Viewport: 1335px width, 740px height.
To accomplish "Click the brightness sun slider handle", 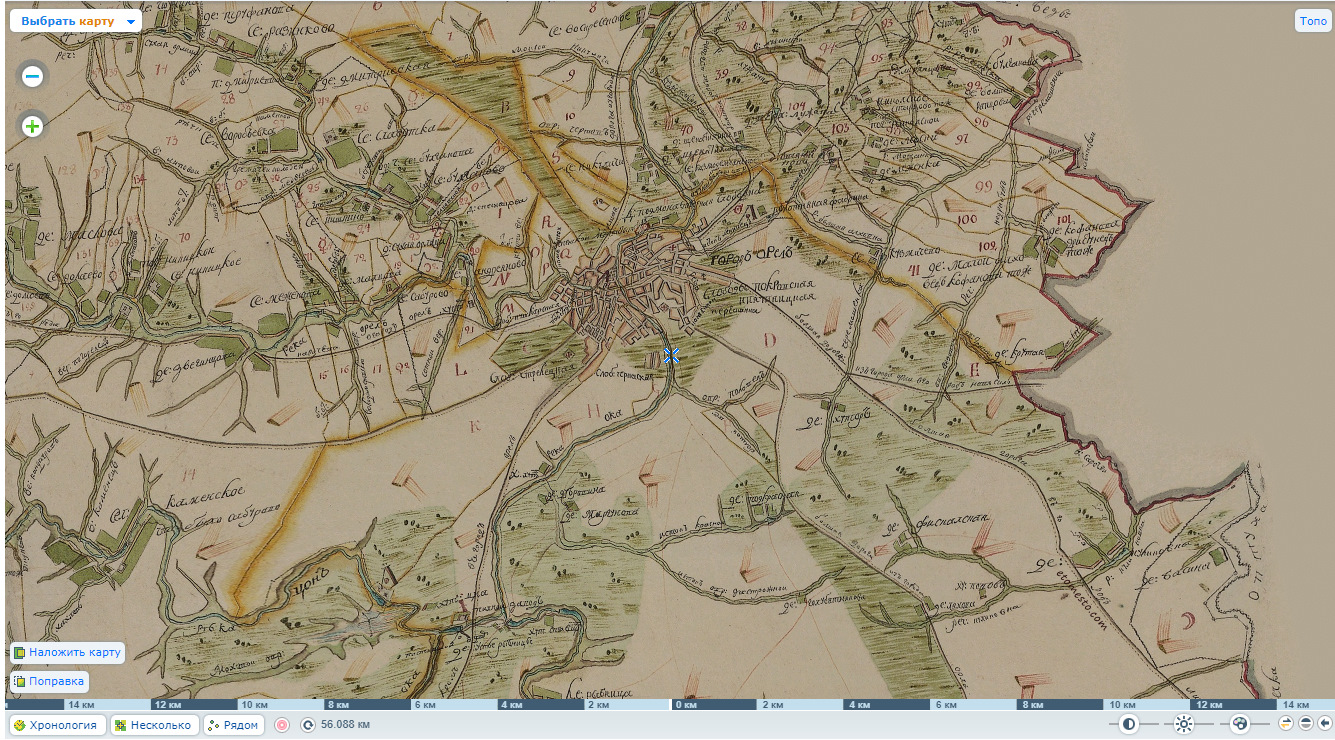I will click(x=1184, y=724).
